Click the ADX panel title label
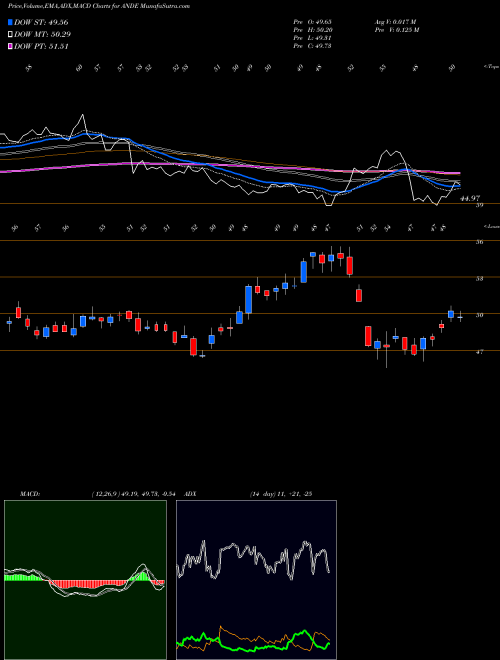 click(x=191, y=494)
